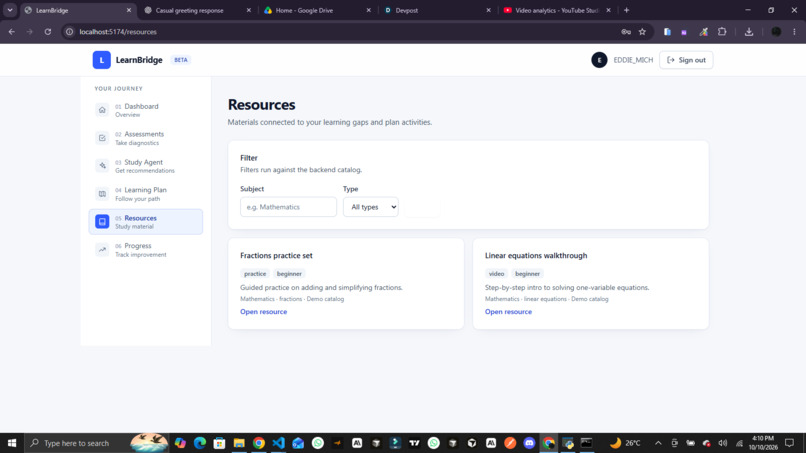The width and height of the screenshot is (806, 453).
Task: Open the Windows Start menu
Action: 12,443
